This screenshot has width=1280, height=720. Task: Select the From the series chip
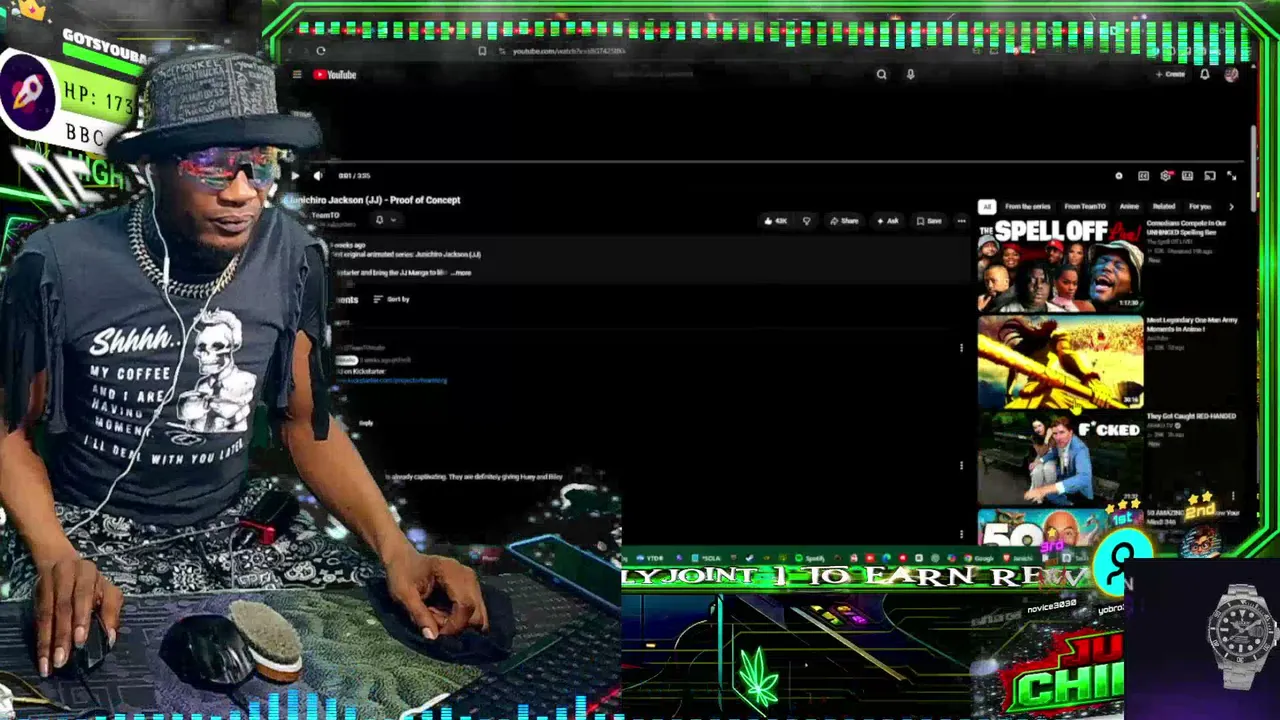point(1028,207)
